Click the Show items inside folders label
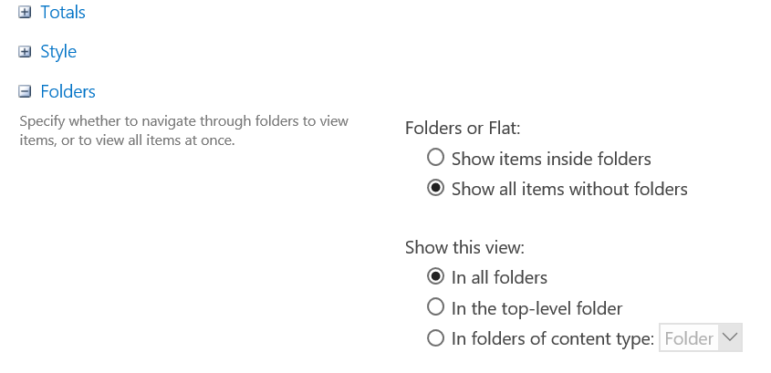 551,159
